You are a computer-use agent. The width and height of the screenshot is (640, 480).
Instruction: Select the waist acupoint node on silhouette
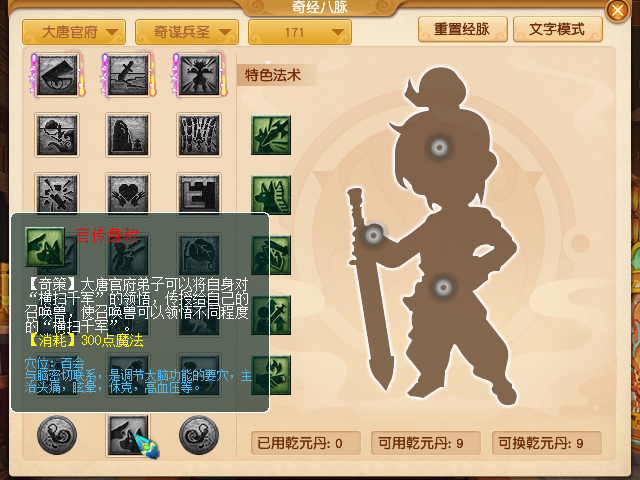(443, 287)
